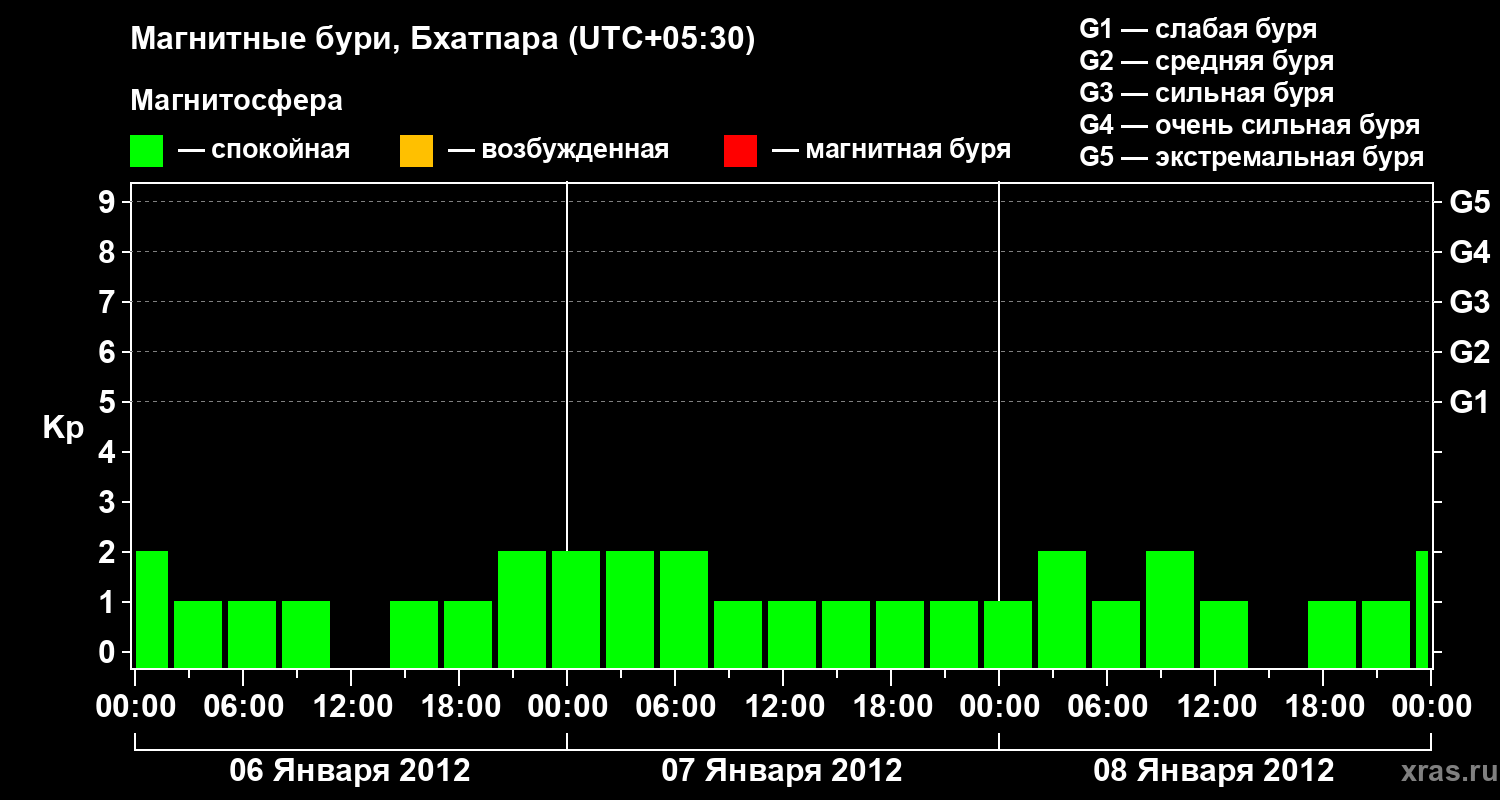Click the '06:00' time label above 08 Января
Image resolution: width=1500 pixels, height=800 pixels.
coord(1107,707)
